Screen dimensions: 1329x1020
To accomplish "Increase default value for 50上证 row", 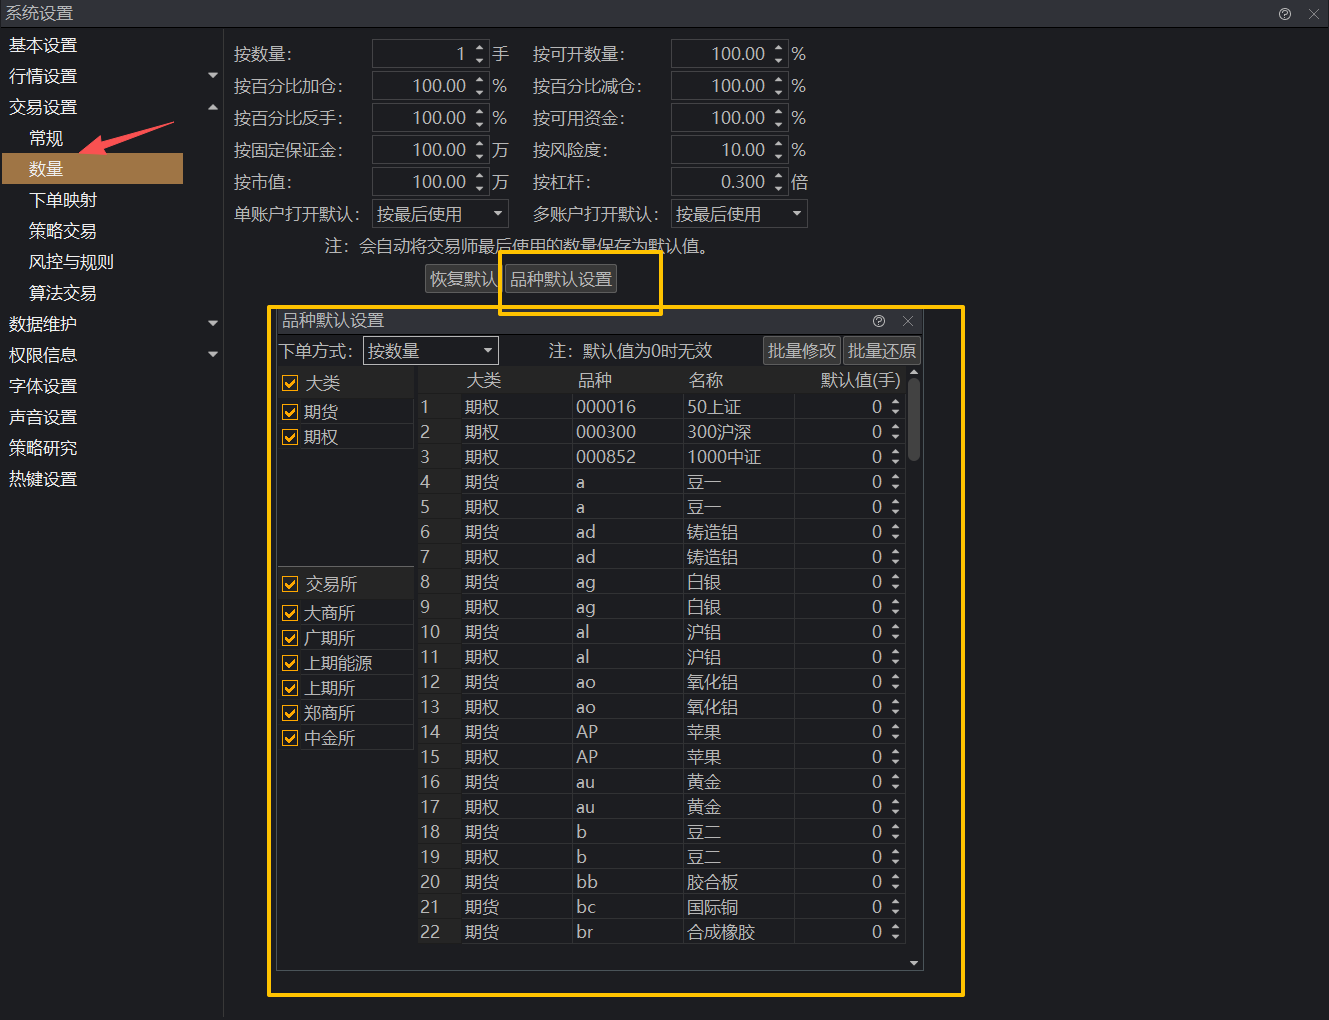I will click(x=895, y=402).
